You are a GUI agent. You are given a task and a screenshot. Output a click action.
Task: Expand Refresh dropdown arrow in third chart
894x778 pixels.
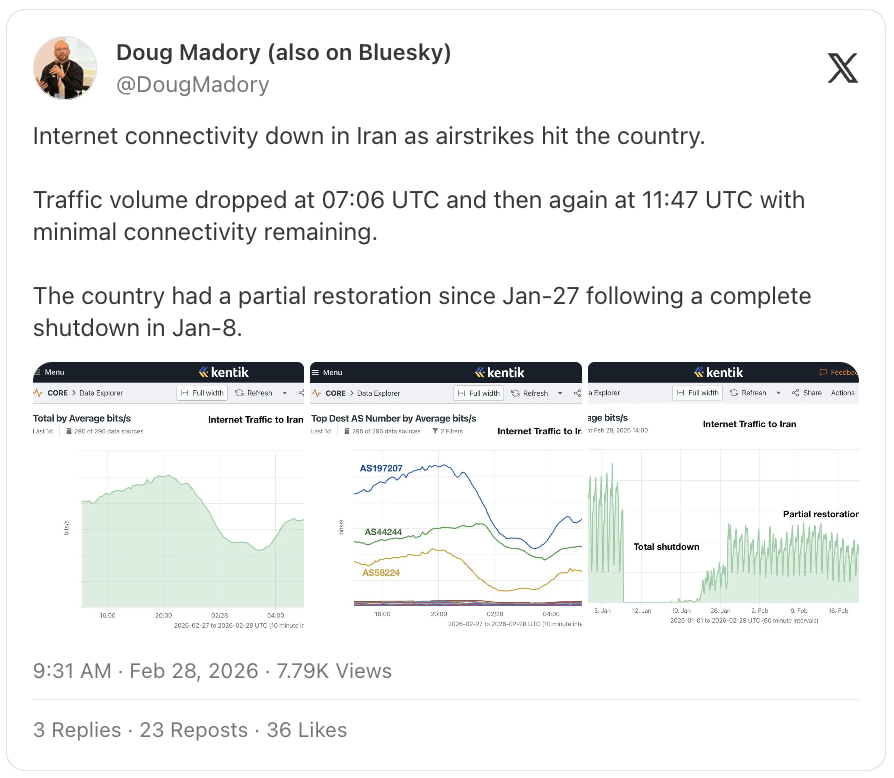click(778, 393)
